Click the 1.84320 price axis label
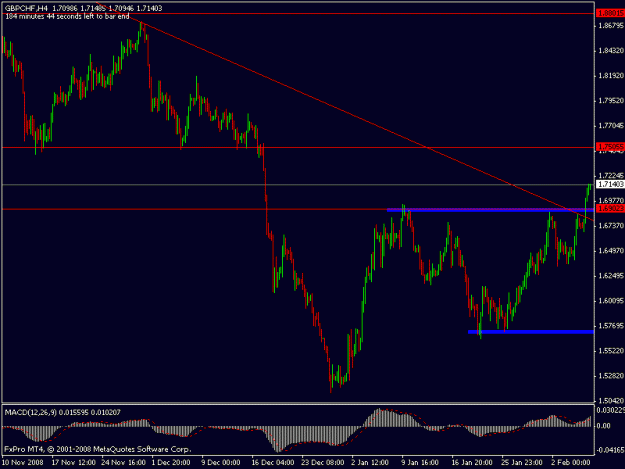Image resolution: width=625 pixels, height=469 pixels. (x=611, y=51)
